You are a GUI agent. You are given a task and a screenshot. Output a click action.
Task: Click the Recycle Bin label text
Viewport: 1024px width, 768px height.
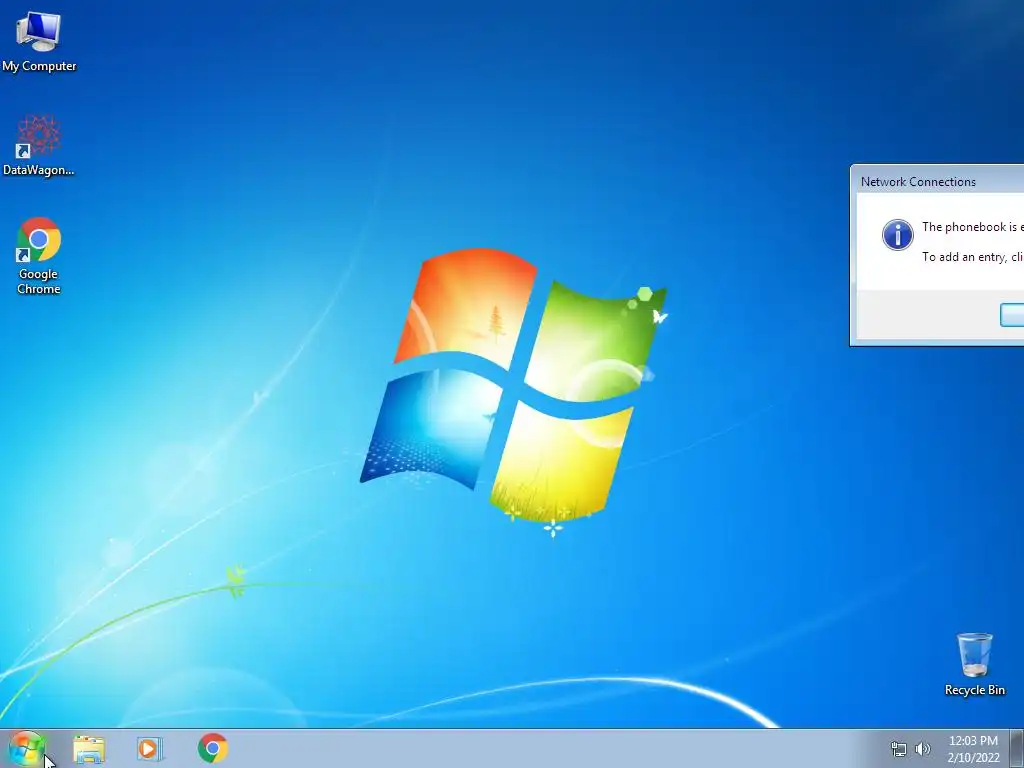tap(975, 690)
